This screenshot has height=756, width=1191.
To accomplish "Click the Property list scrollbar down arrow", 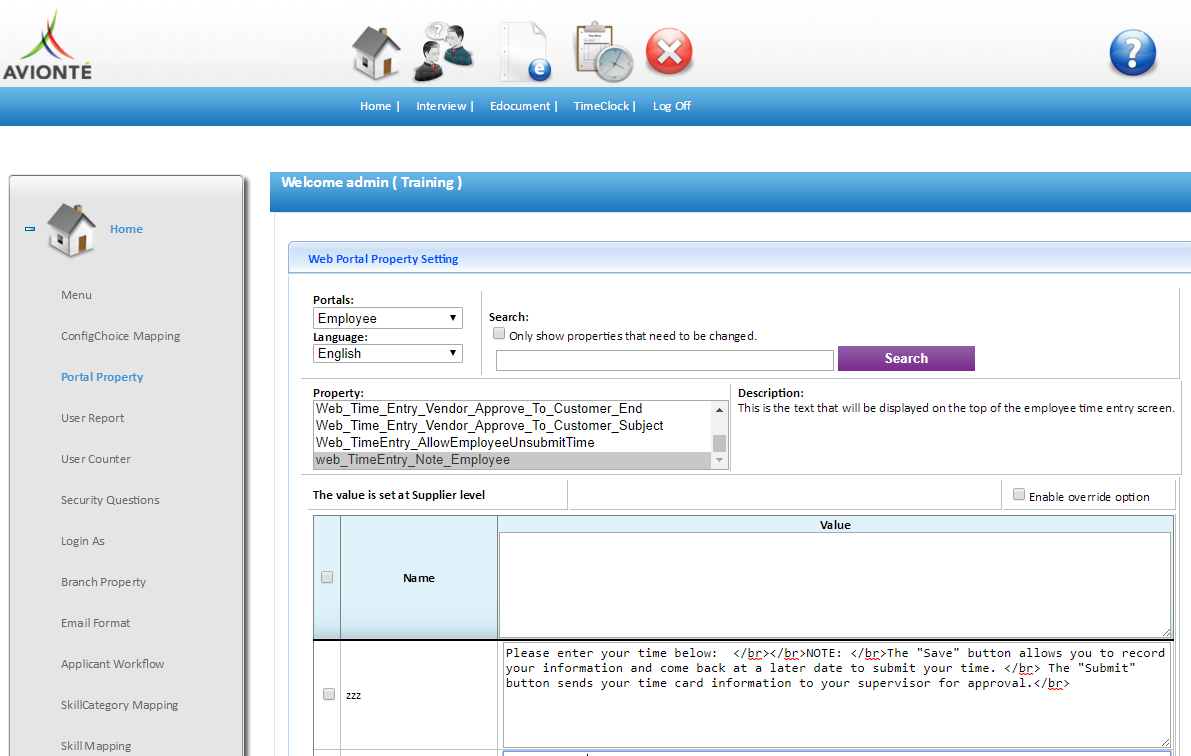I will click(719, 461).
